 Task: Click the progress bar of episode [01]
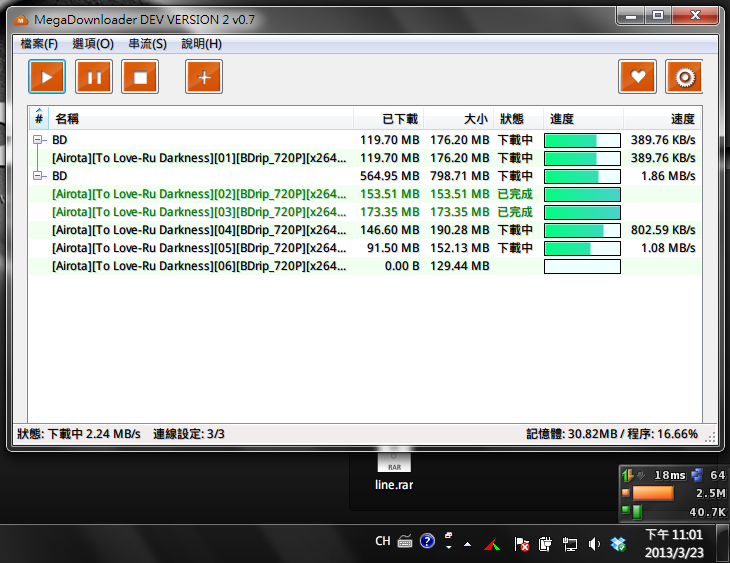click(x=582, y=158)
